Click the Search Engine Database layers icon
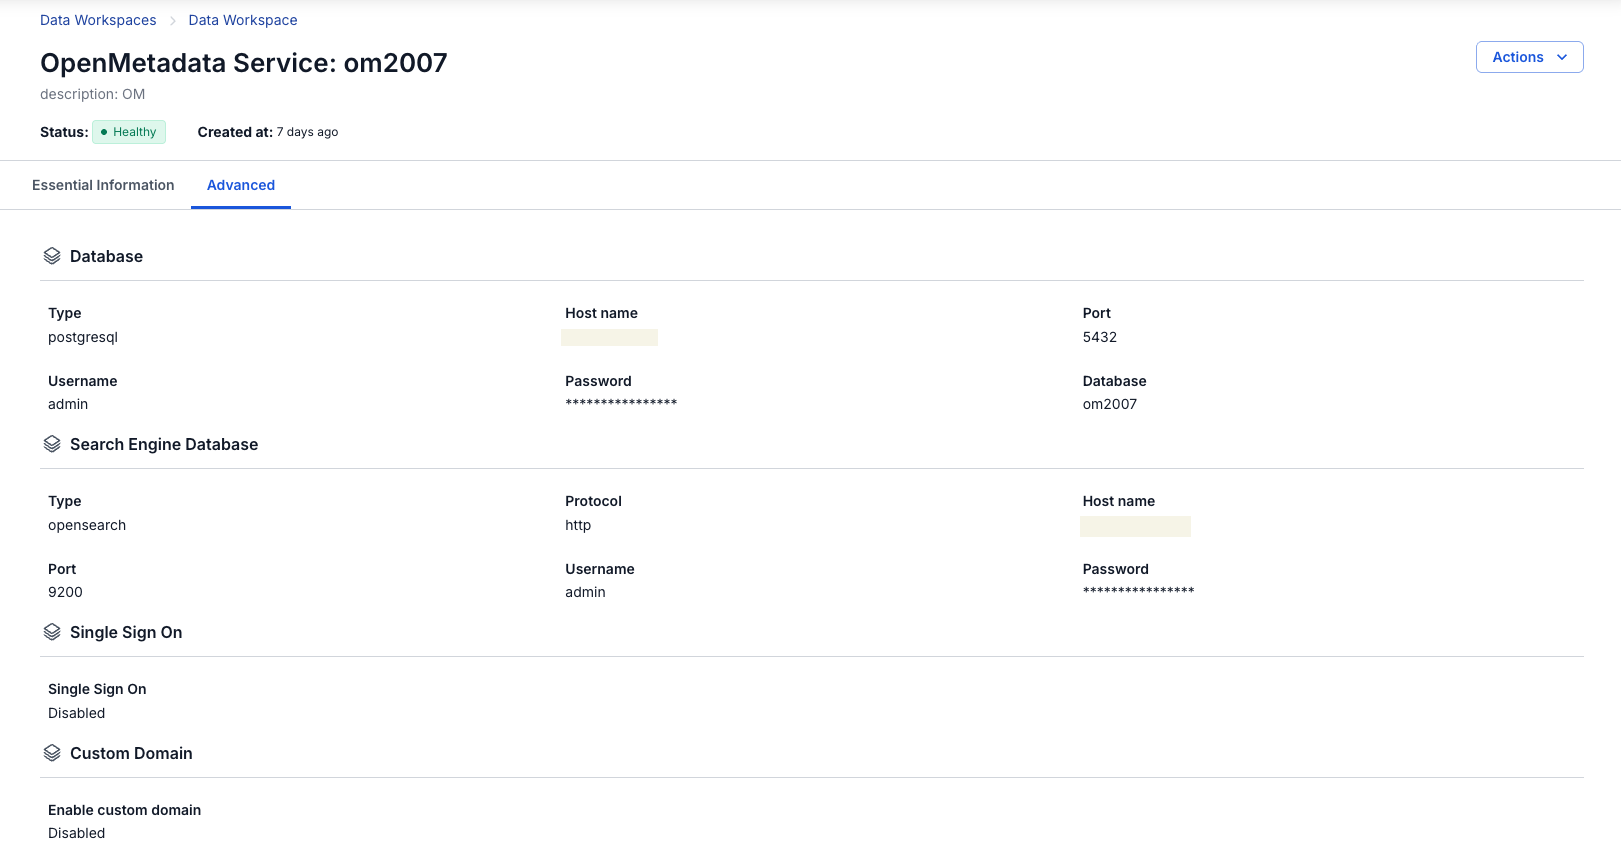 (52, 444)
